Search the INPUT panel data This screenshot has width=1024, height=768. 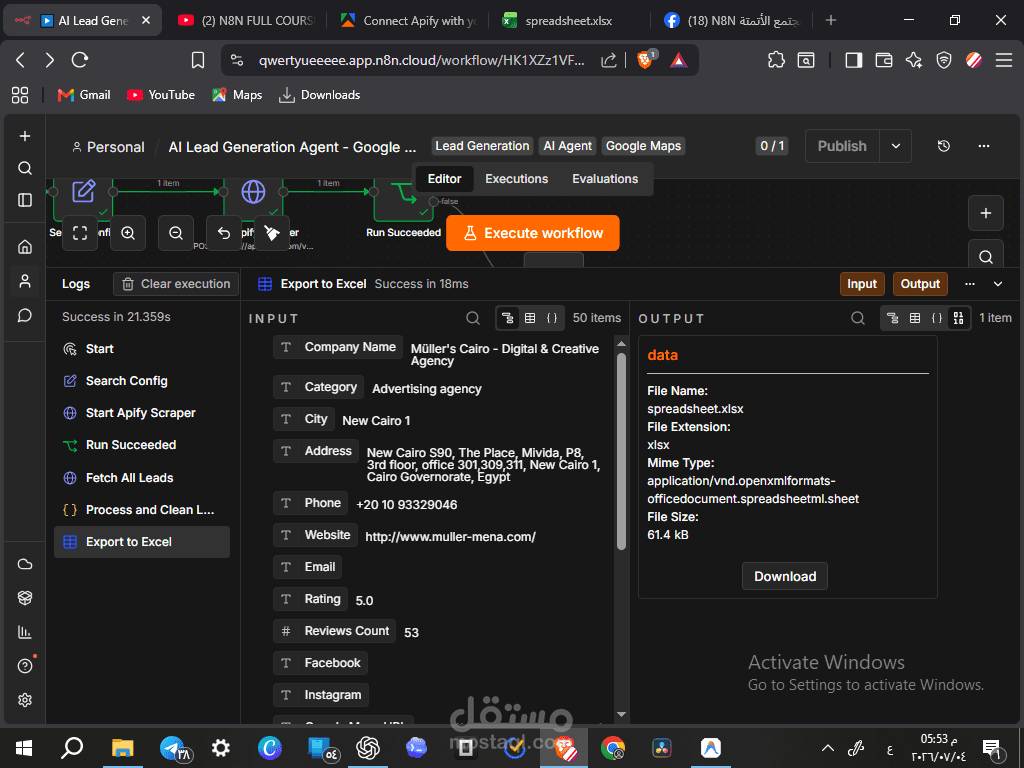coord(473,318)
